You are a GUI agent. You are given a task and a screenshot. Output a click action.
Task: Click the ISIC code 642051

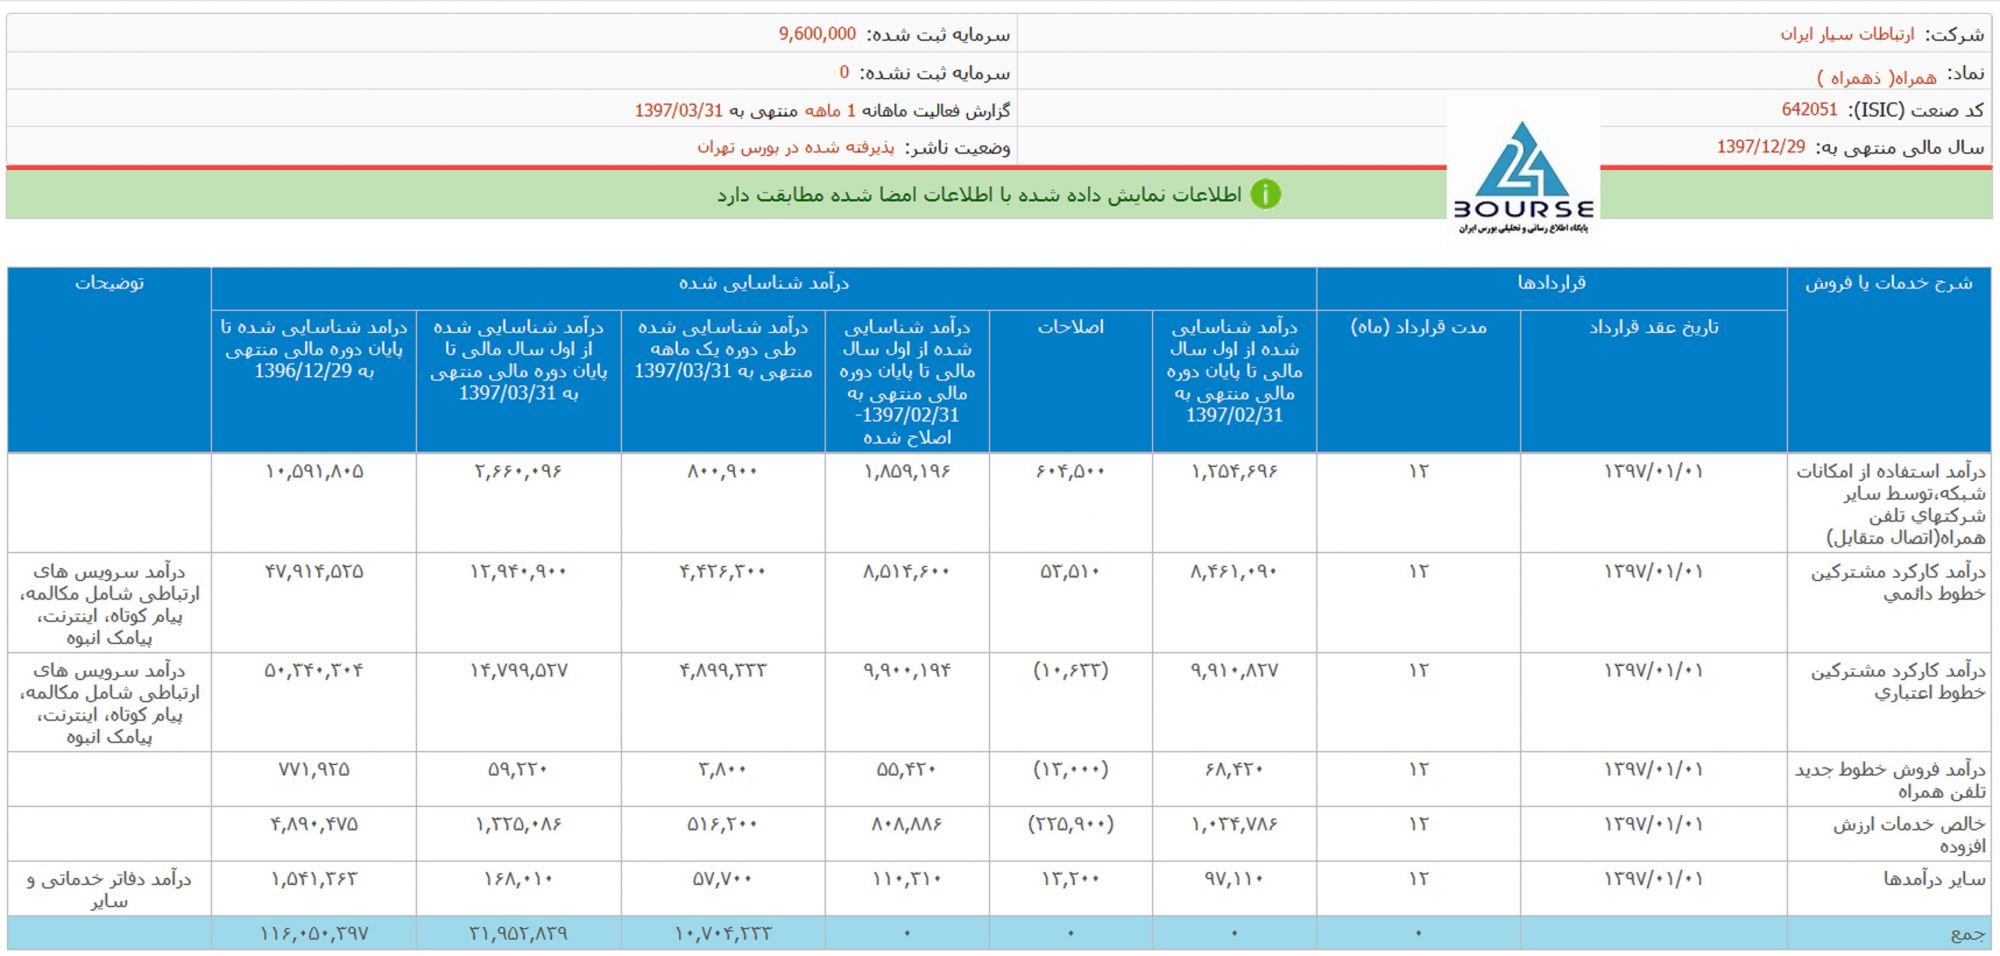[x=1809, y=110]
